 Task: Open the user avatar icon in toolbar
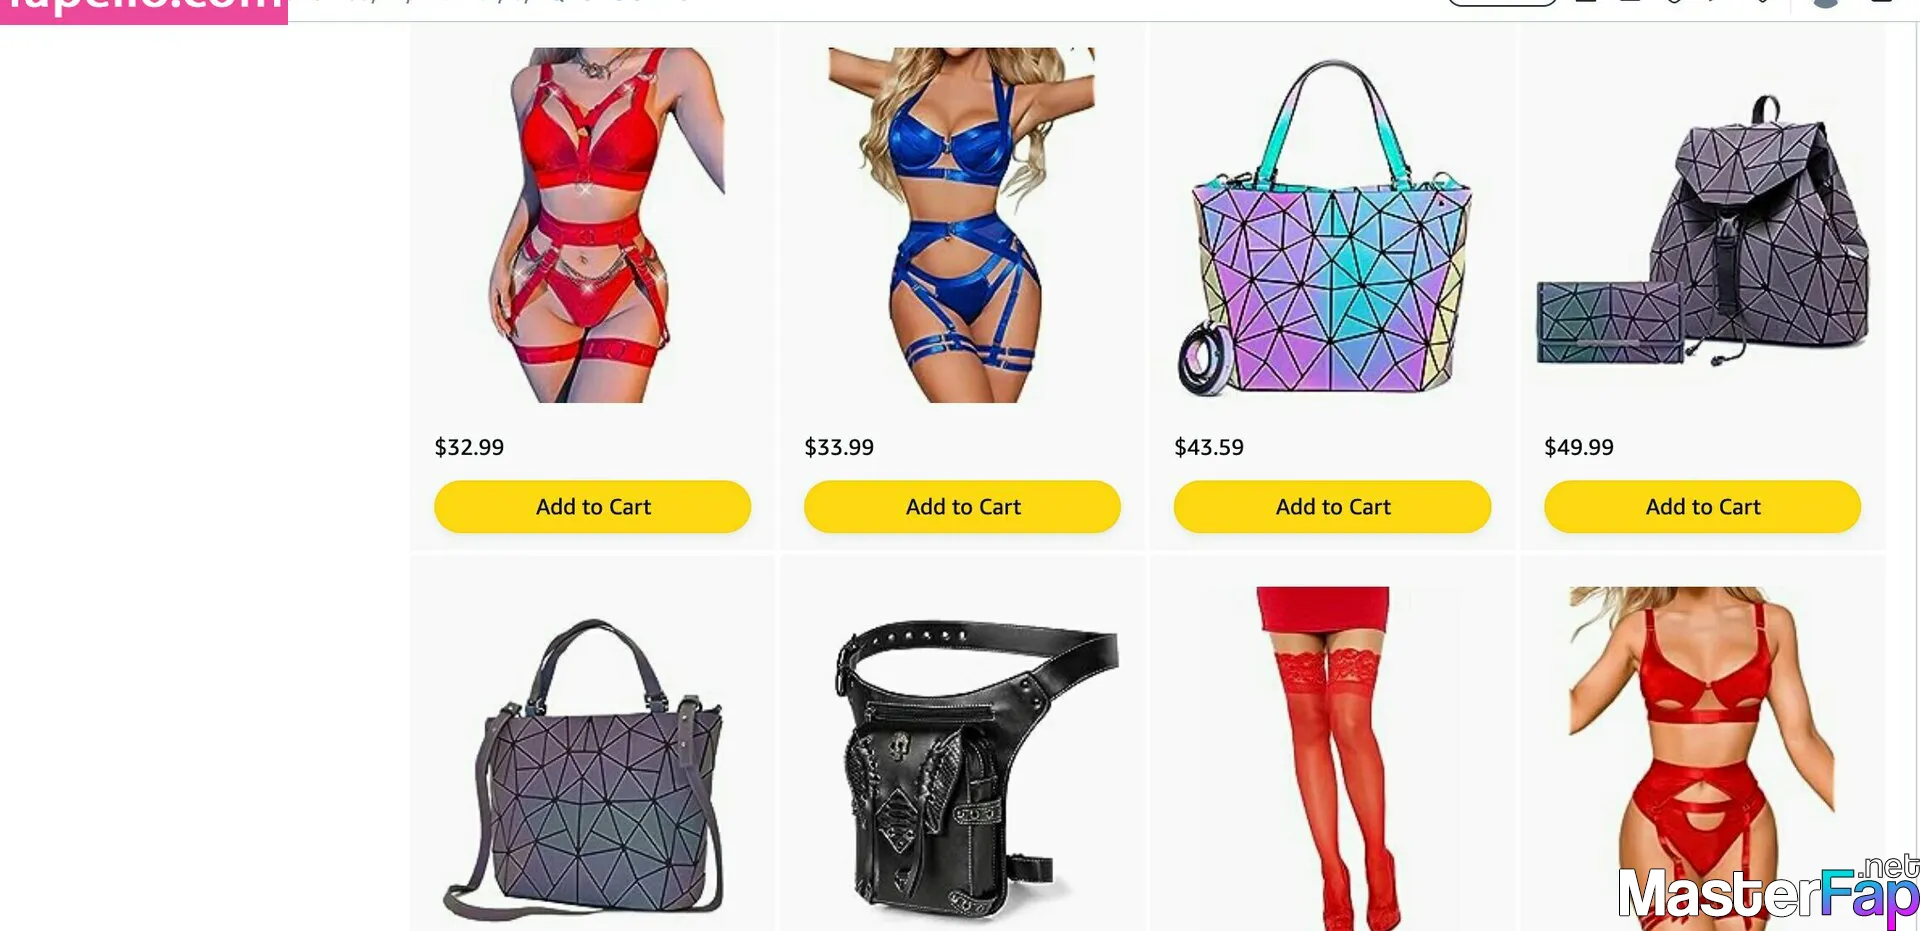(1826, 4)
